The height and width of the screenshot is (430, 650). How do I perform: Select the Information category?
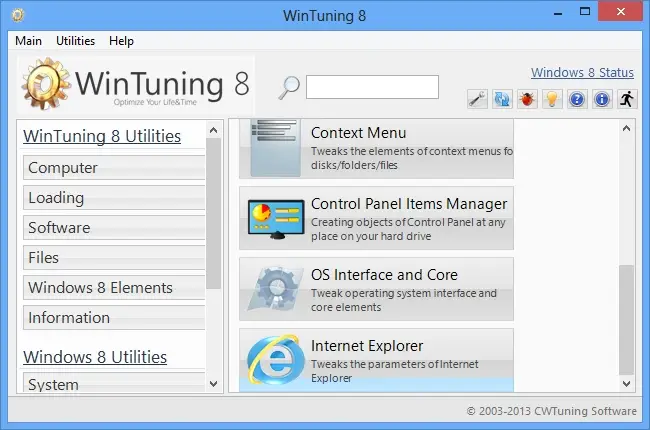(x=114, y=318)
